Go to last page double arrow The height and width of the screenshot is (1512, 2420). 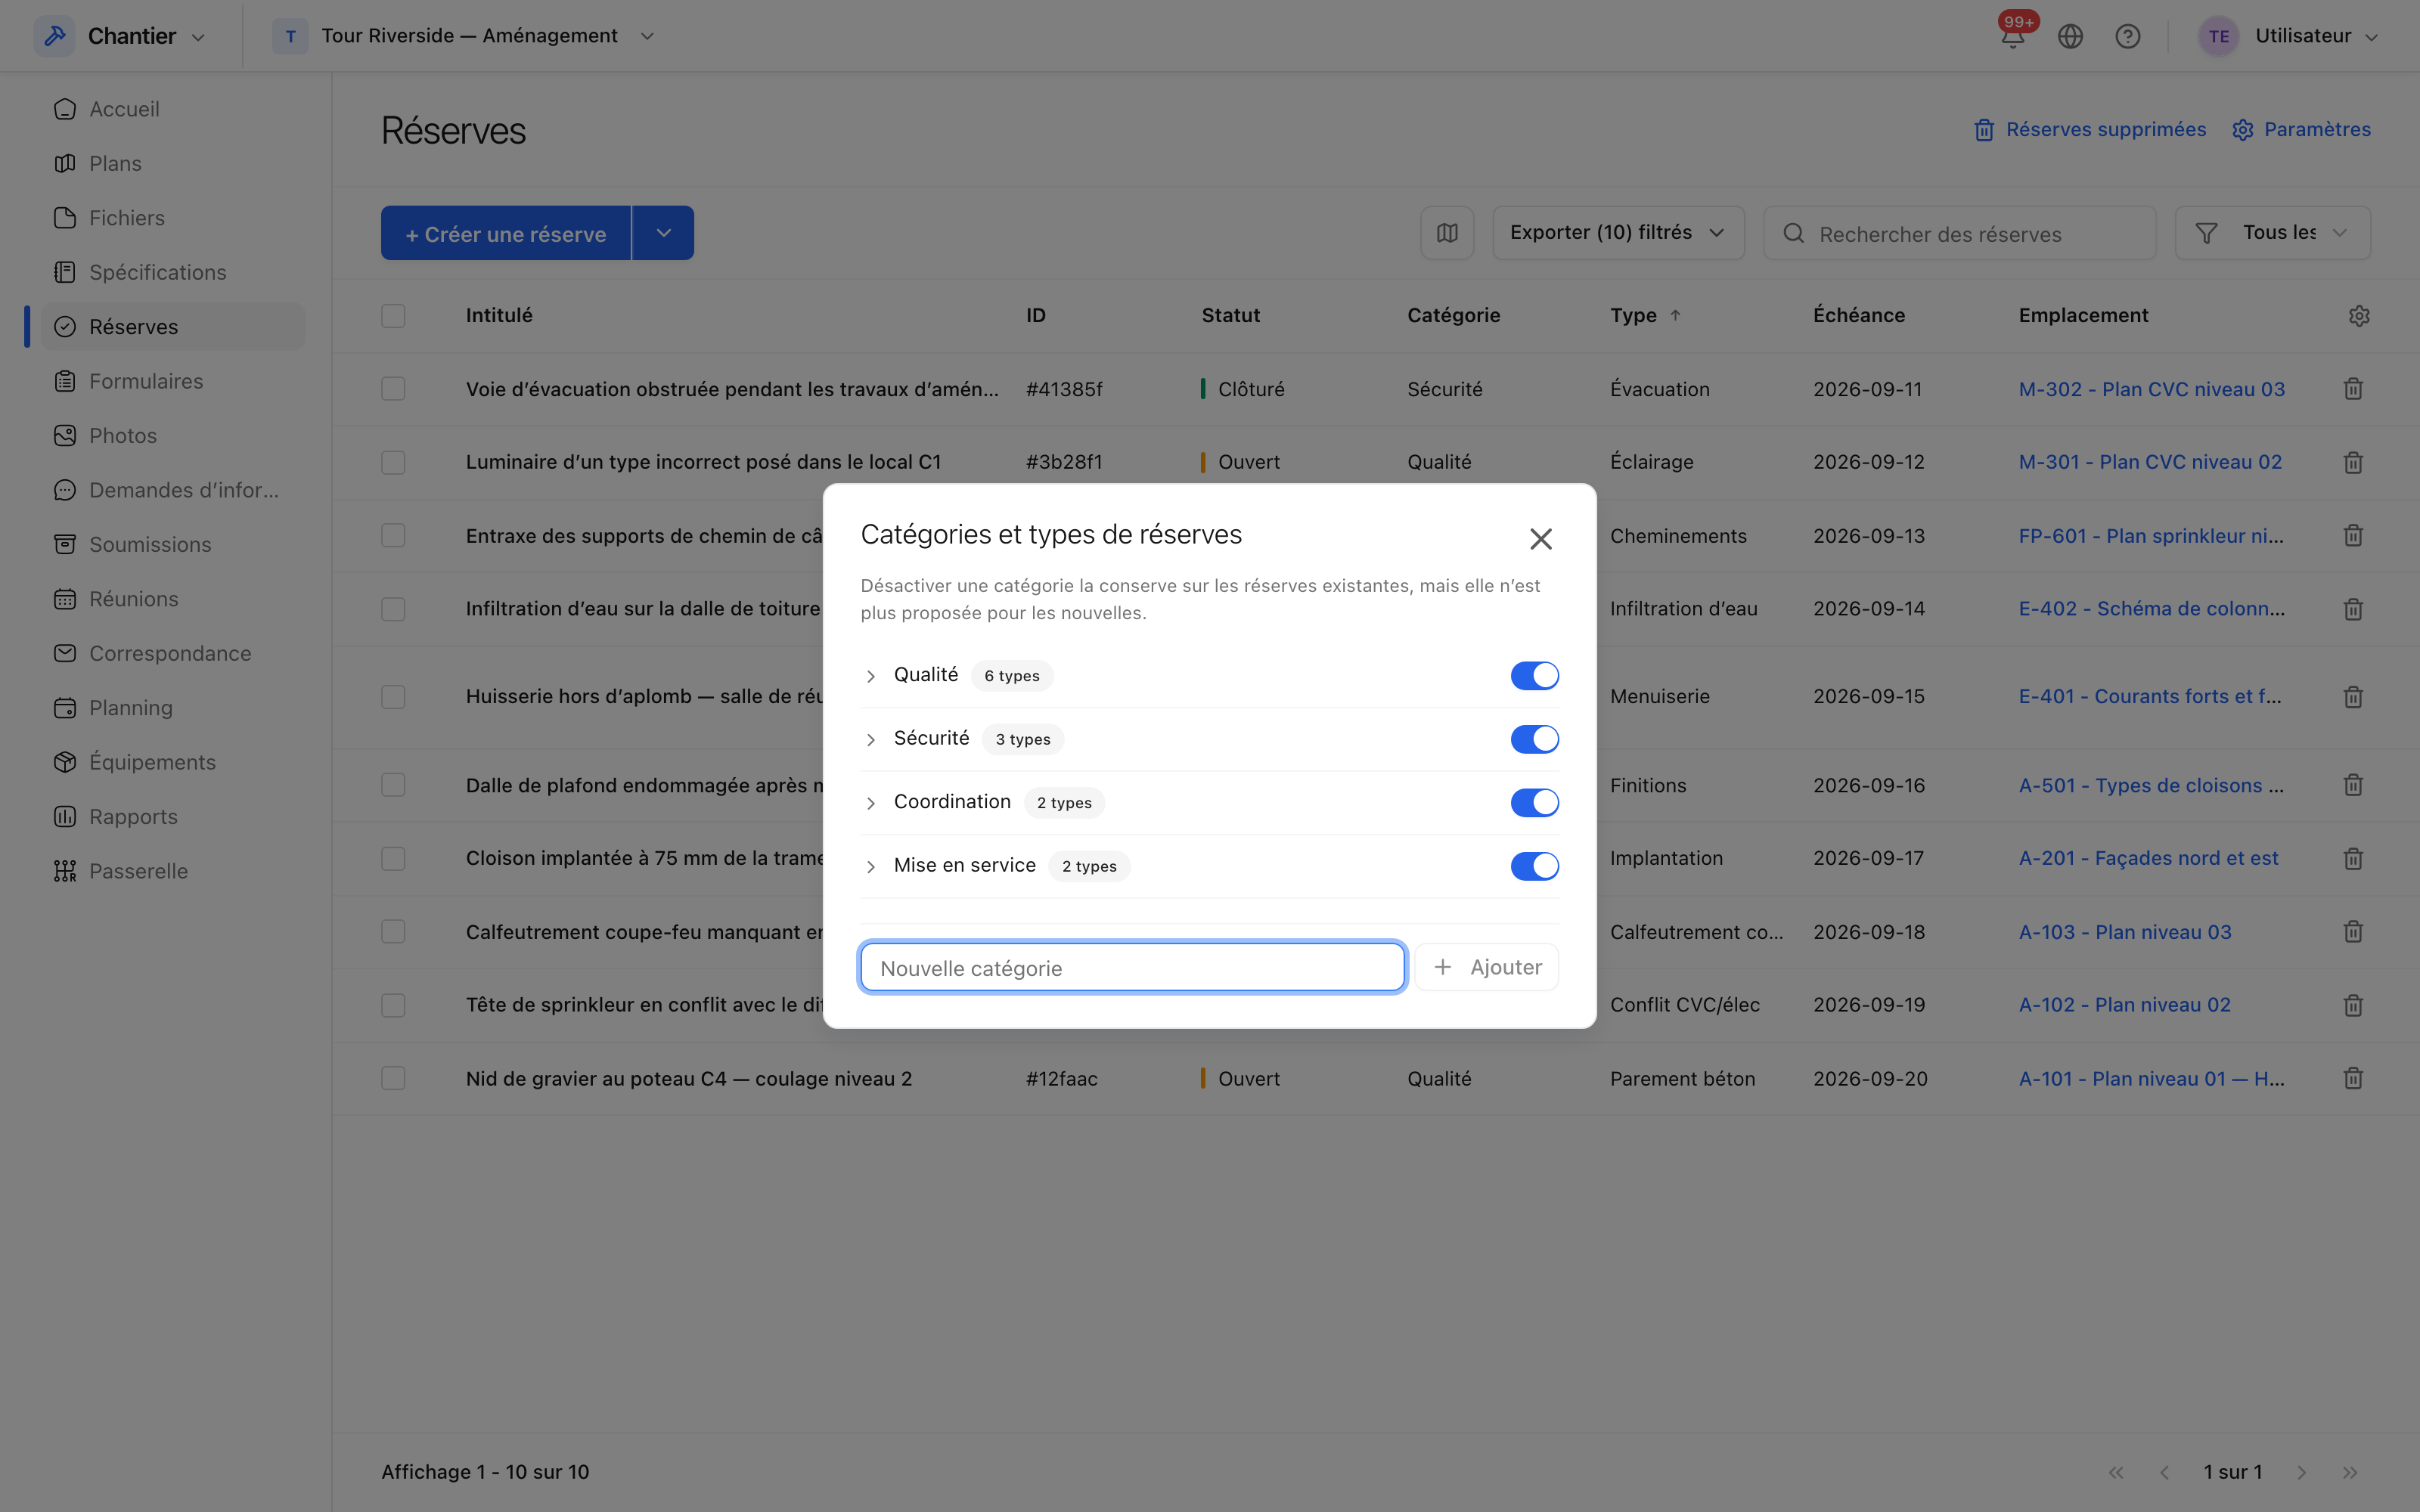2350,1472
